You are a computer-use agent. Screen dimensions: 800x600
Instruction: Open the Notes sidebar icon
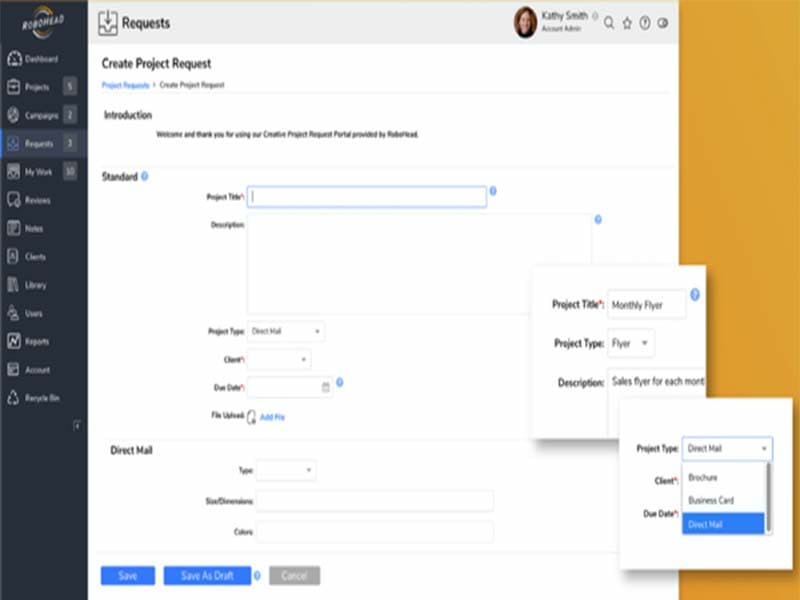coord(14,228)
